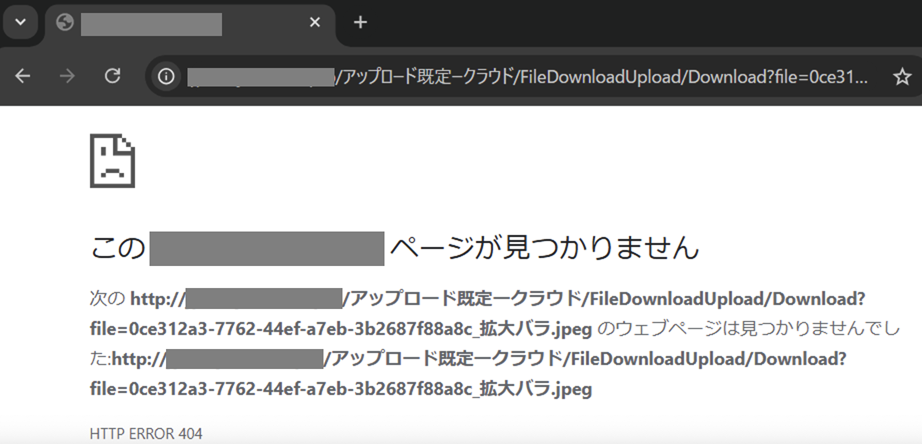Click the globe favicon on the tab

(66, 22)
